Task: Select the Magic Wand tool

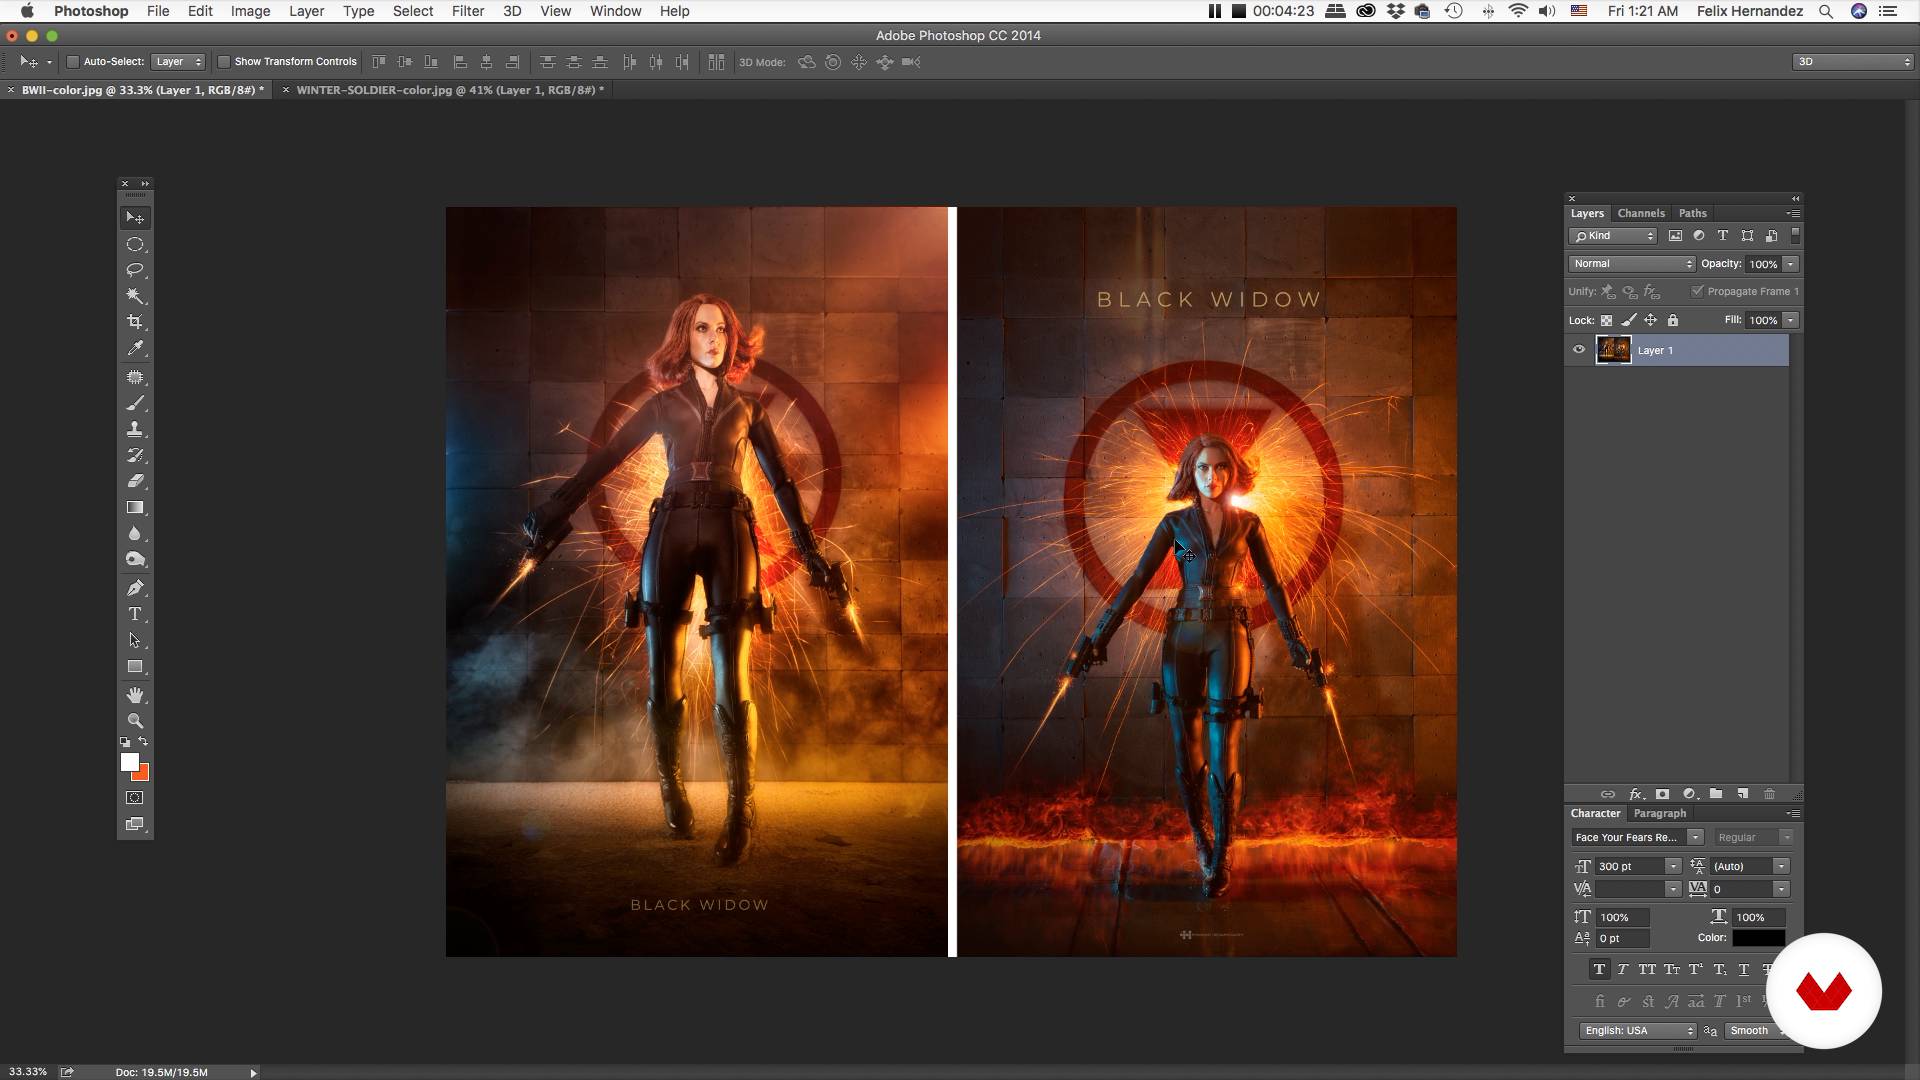Action: [135, 296]
